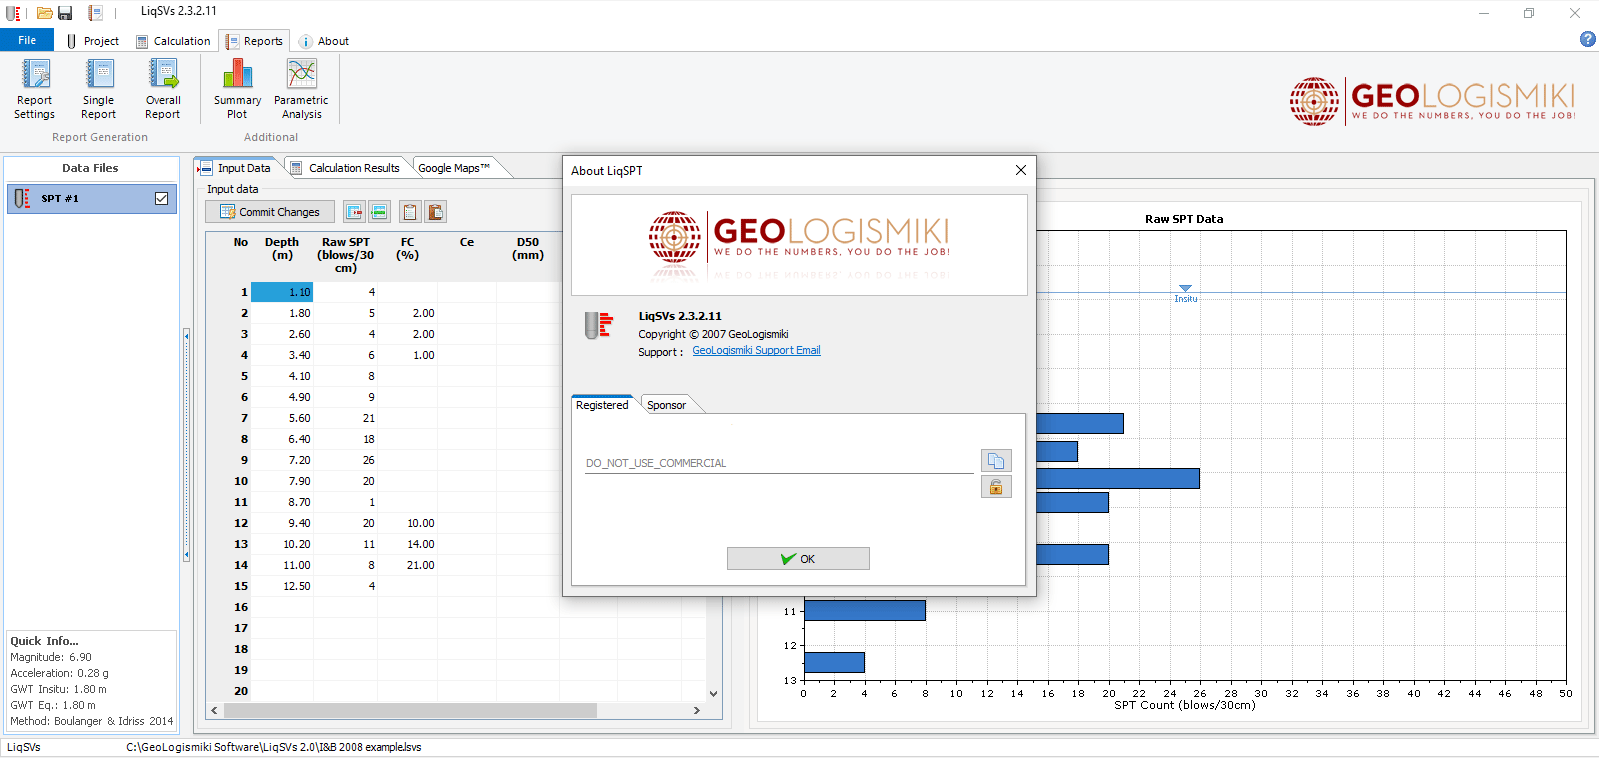The image size is (1599, 758).
Task: Switch to the Sponsor tab
Action: click(666, 405)
